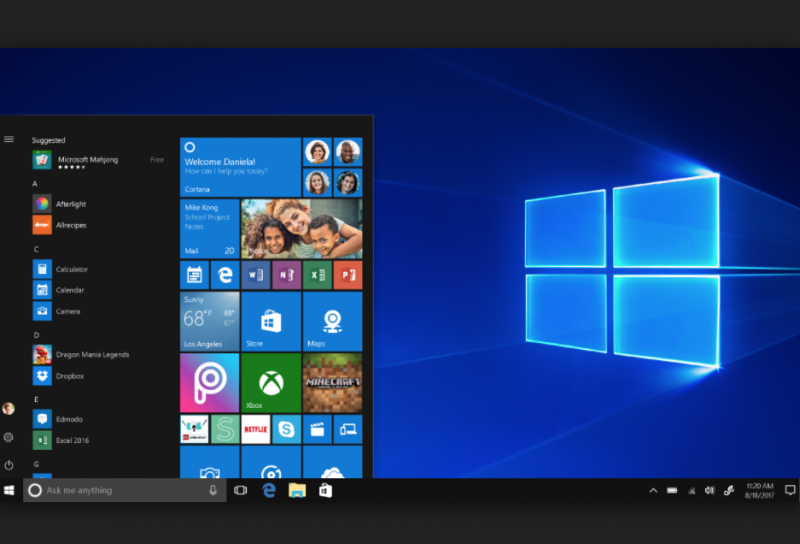800x544 pixels.
Task: Click the Windows Start button
Action: pyautogui.click(x=9, y=490)
